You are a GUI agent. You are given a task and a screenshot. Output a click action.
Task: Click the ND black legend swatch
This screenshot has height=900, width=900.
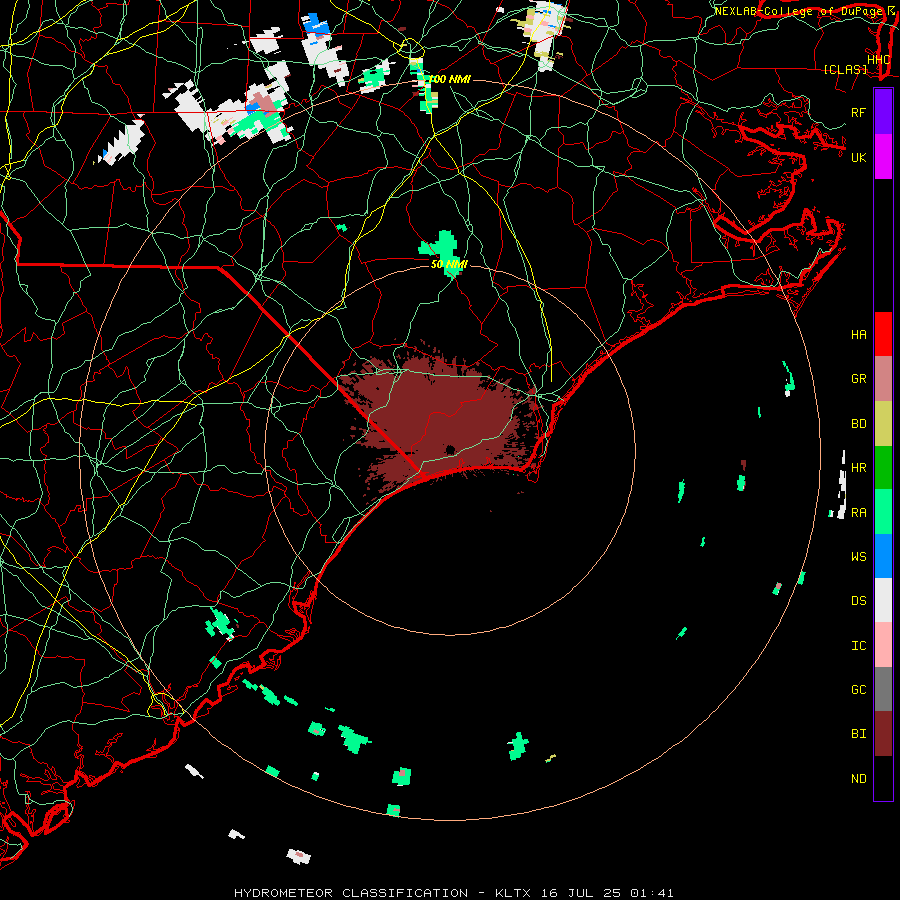(883, 778)
